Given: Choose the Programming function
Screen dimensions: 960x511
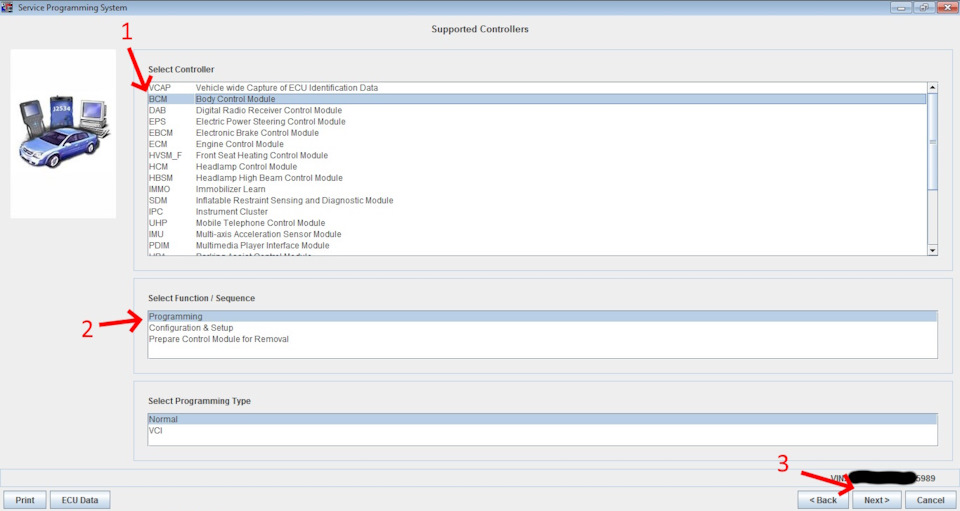Looking at the screenshot, I should point(542,316).
